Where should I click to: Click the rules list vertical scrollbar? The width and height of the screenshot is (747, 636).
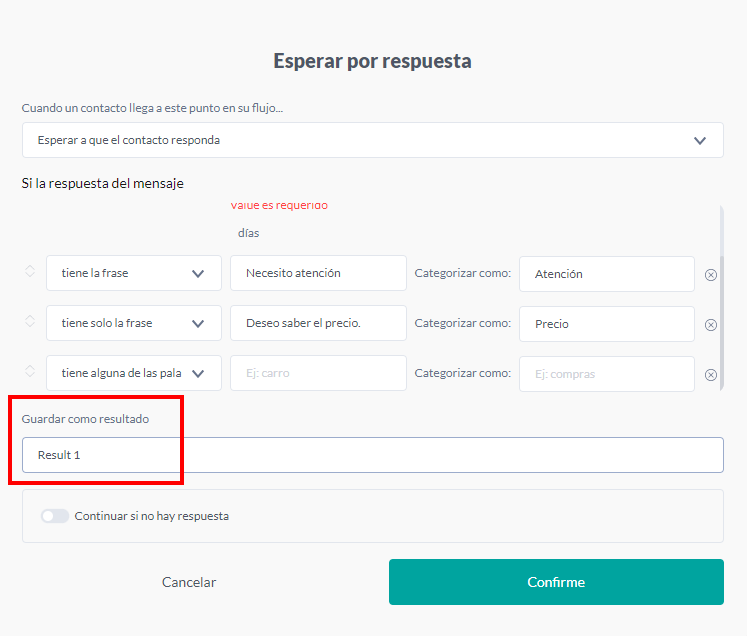pos(721,300)
